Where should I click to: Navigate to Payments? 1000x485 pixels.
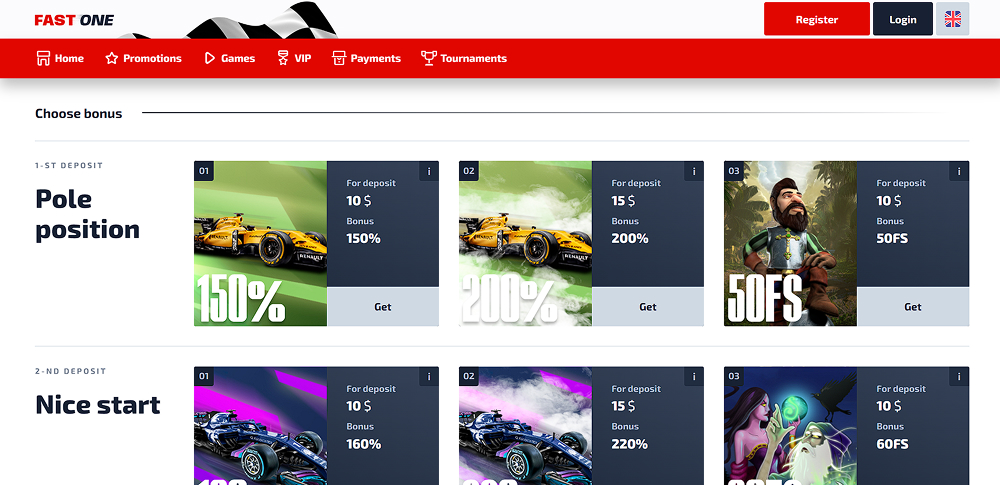click(x=367, y=58)
